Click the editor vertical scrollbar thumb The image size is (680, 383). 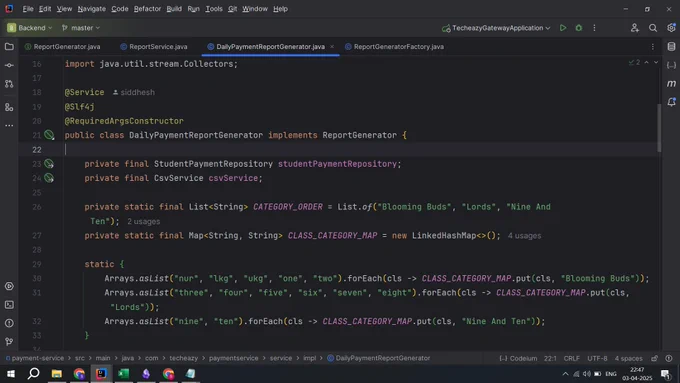pos(659,128)
